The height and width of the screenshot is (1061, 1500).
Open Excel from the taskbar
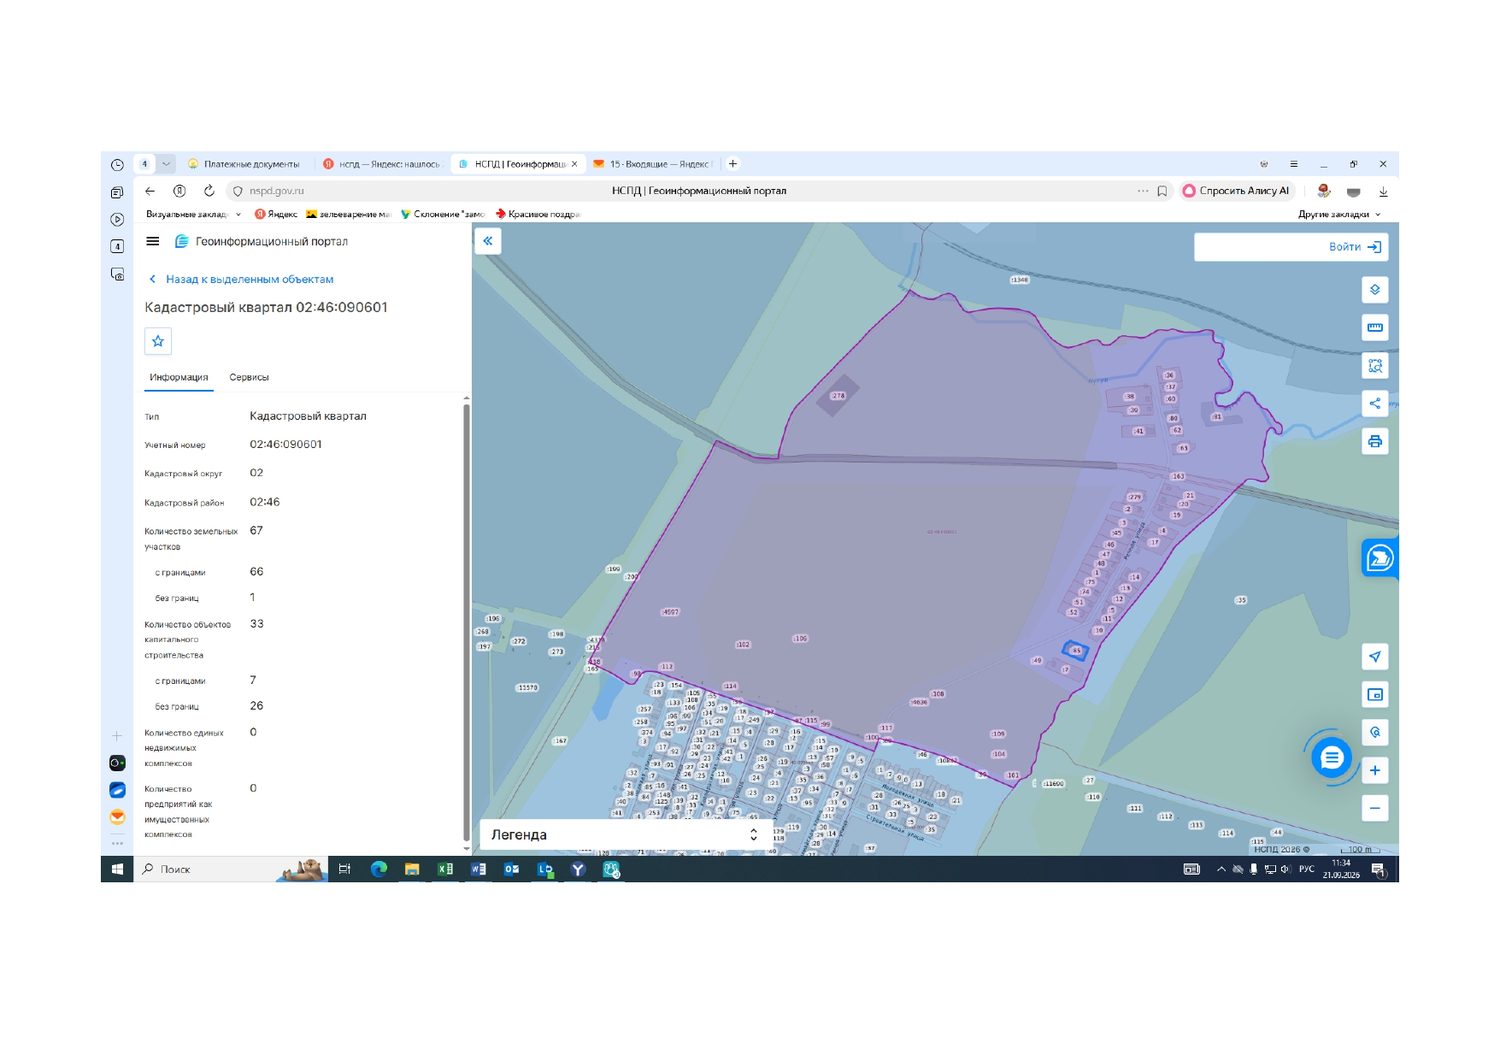(445, 869)
